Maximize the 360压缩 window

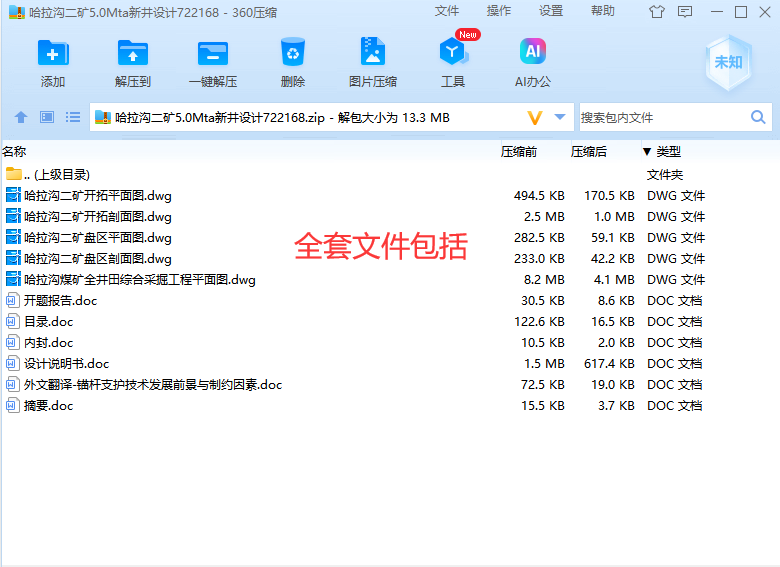coord(741,12)
